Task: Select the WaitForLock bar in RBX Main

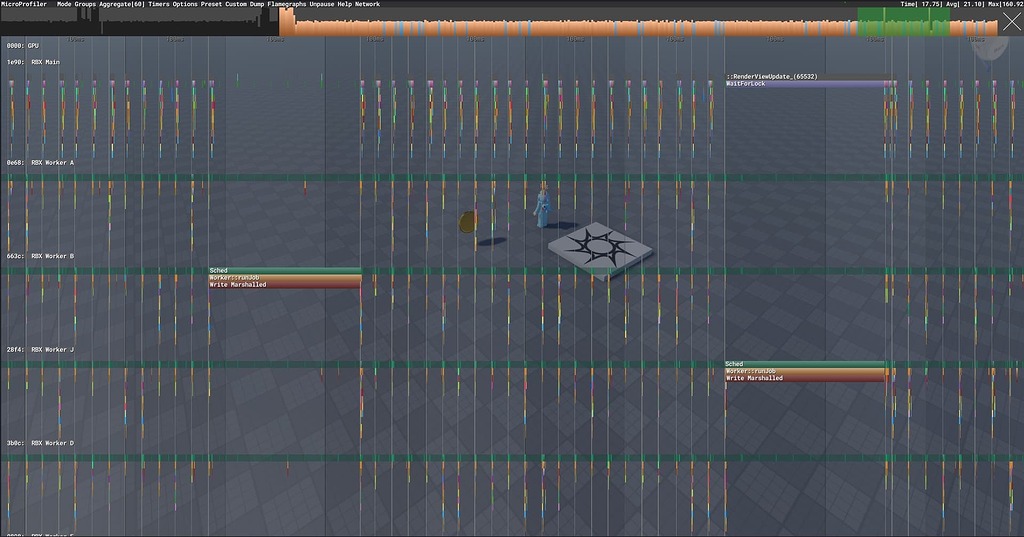Action: 810,84
